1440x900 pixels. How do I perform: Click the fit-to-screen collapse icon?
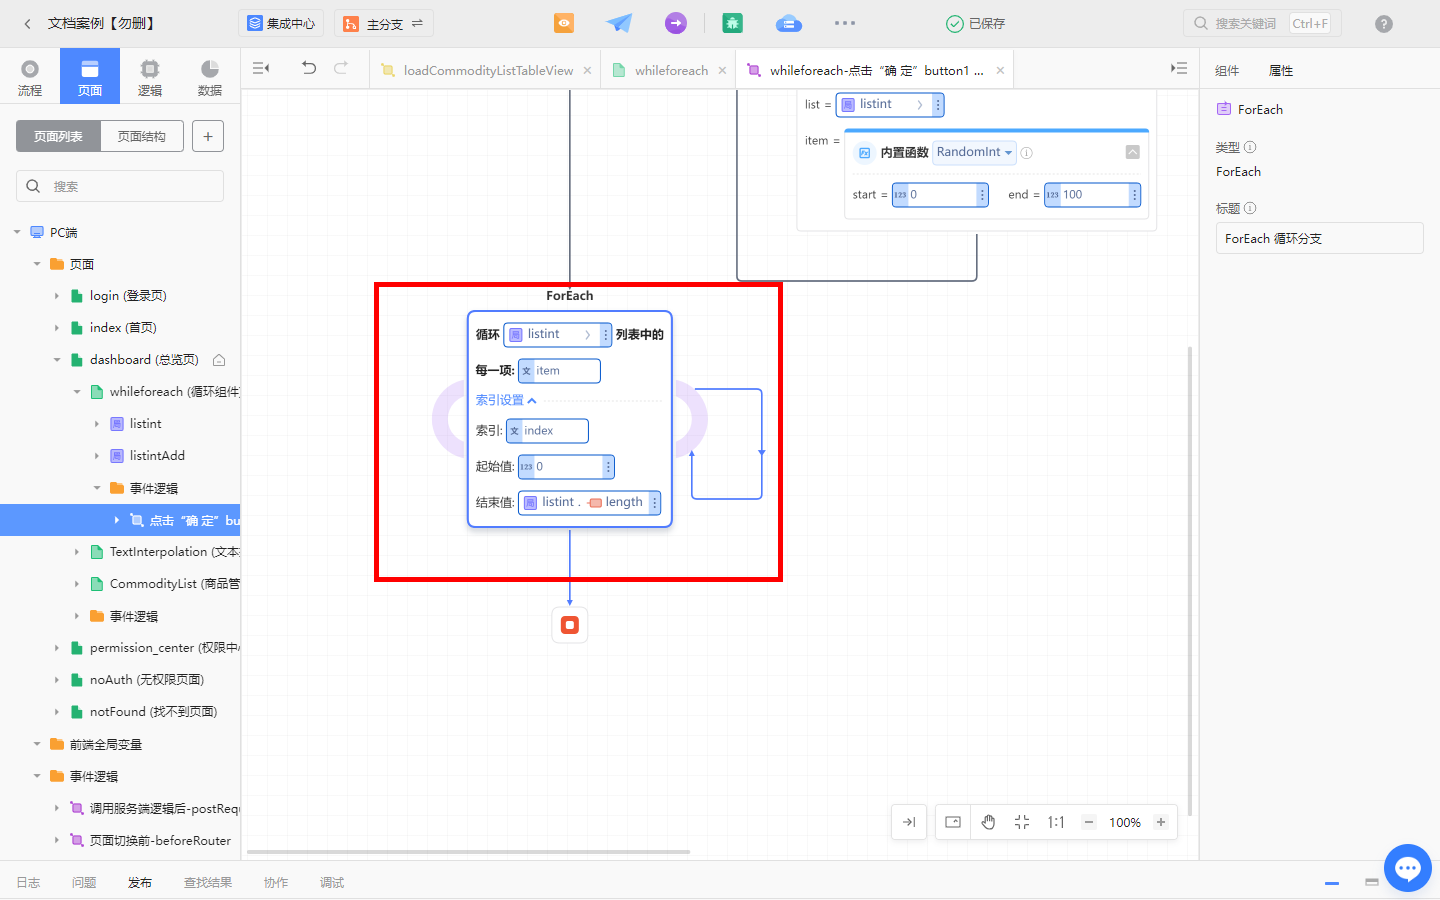[x=1022, y=822]
